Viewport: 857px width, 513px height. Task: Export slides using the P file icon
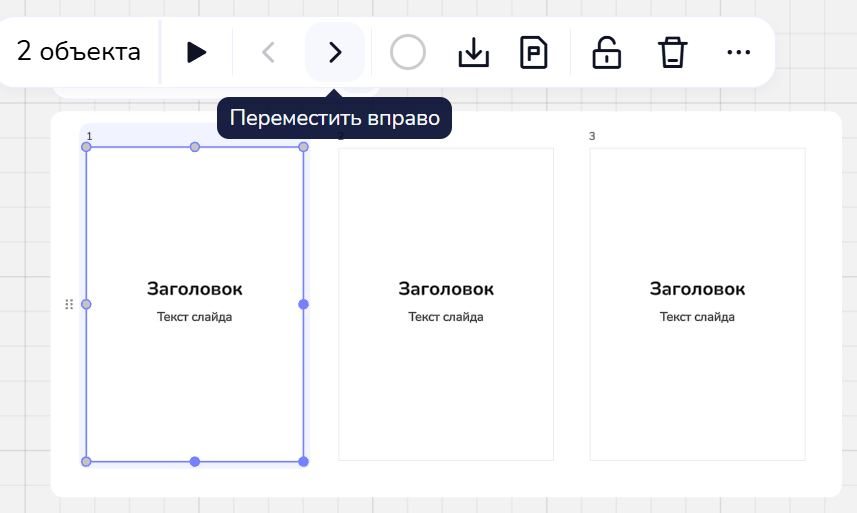point(533,52)
